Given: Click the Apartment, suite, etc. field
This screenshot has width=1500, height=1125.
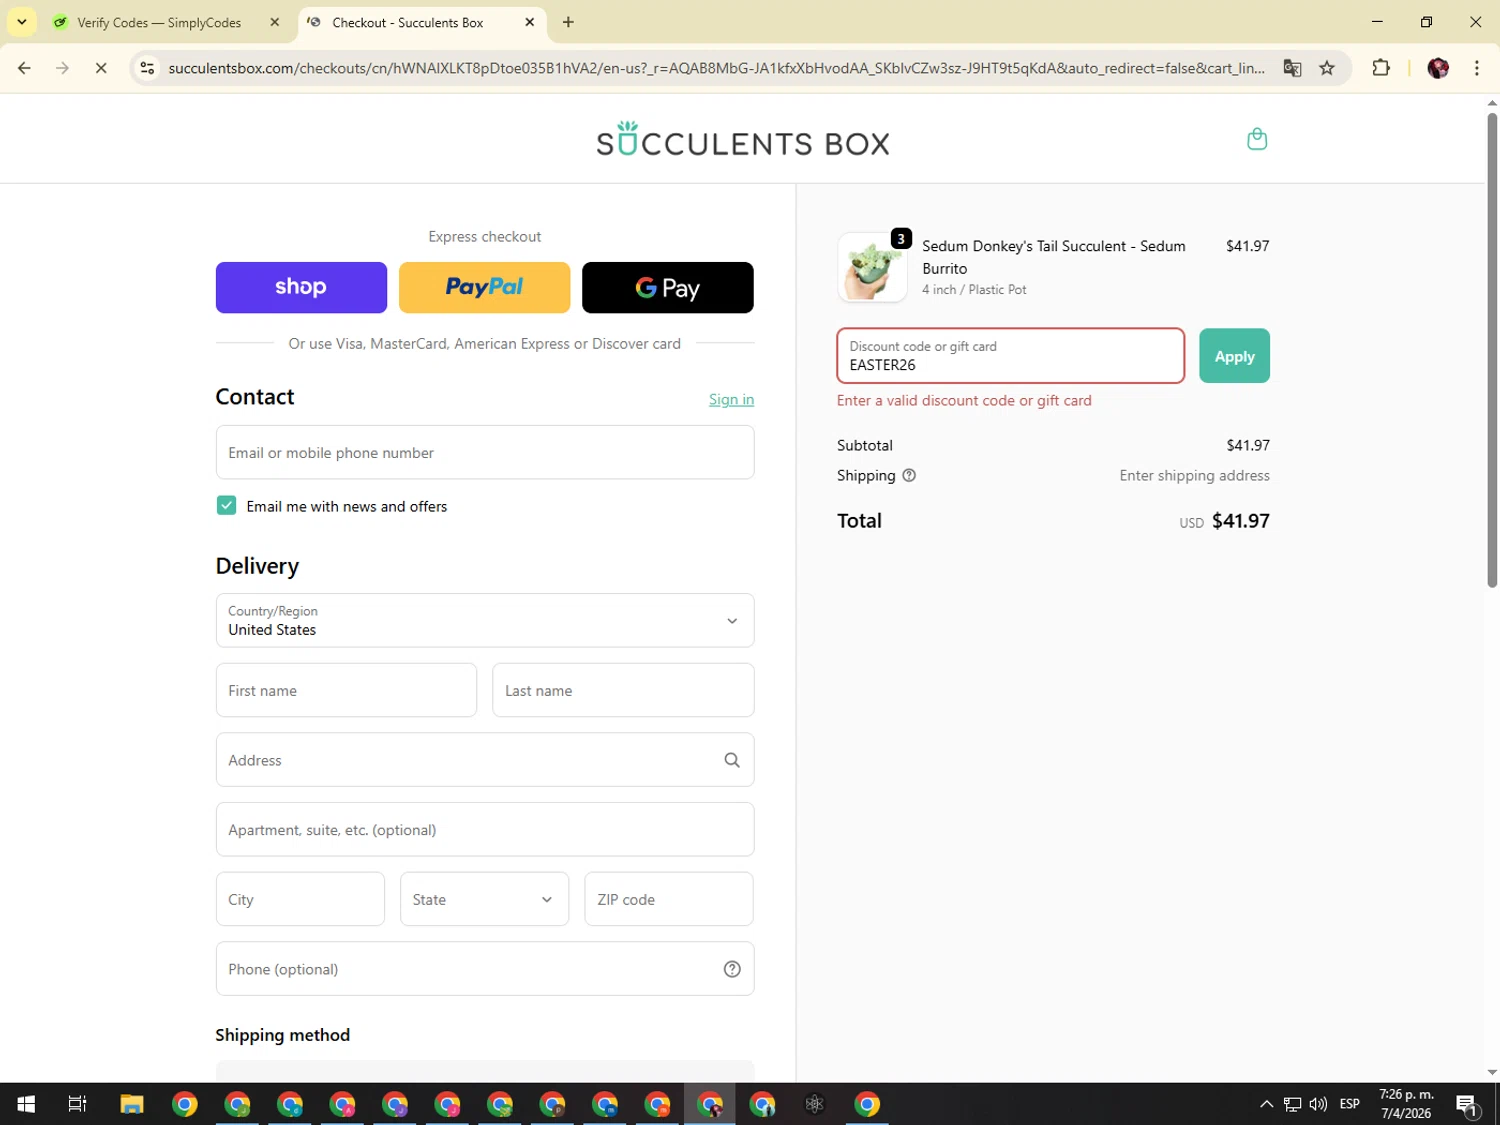Looking at the screenshot, I should (x=485, y=829).
